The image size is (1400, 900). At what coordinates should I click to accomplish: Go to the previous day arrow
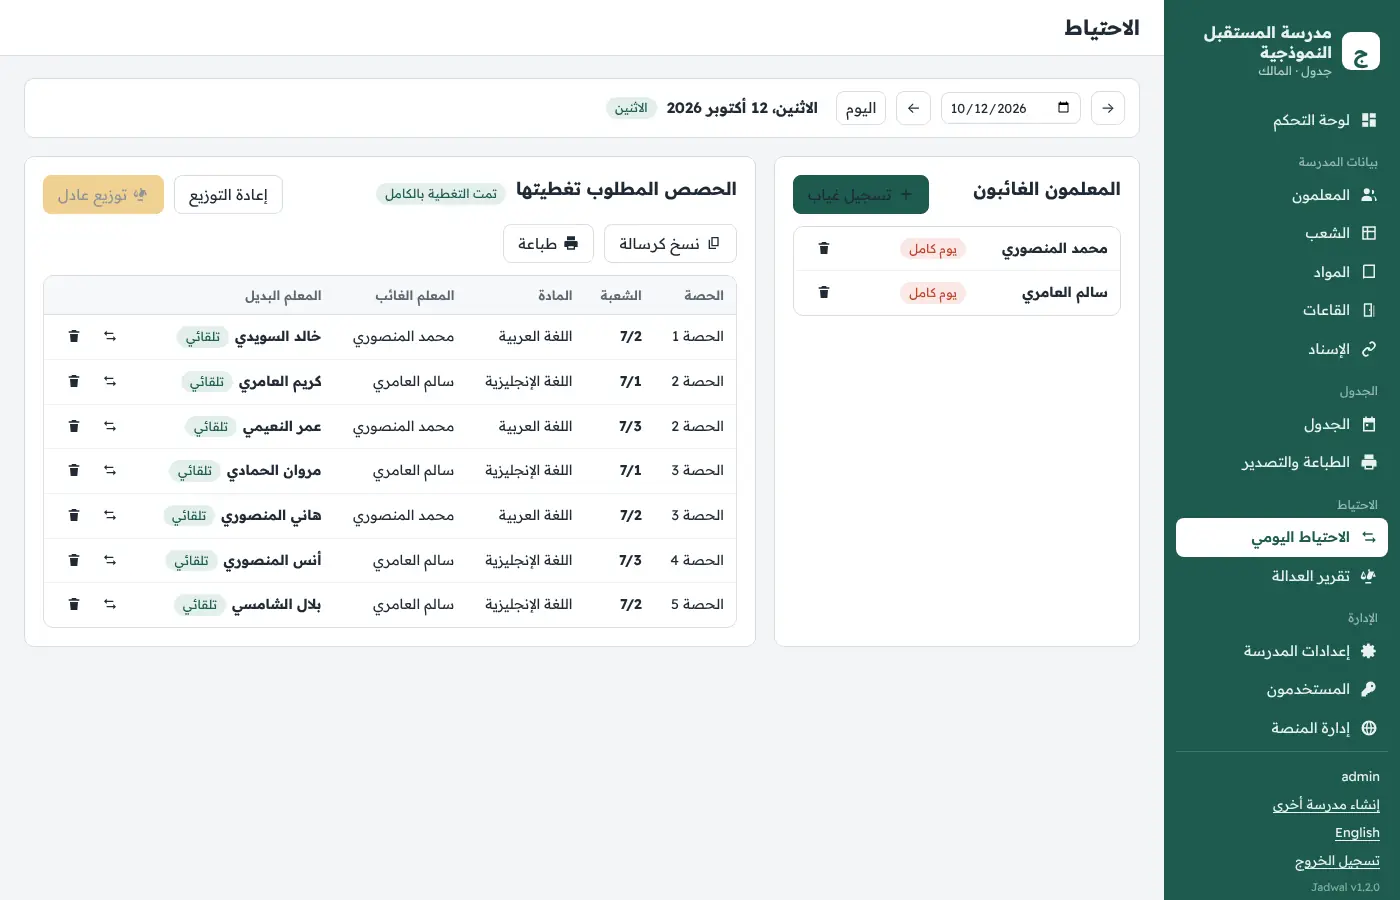click(1108, 108)
